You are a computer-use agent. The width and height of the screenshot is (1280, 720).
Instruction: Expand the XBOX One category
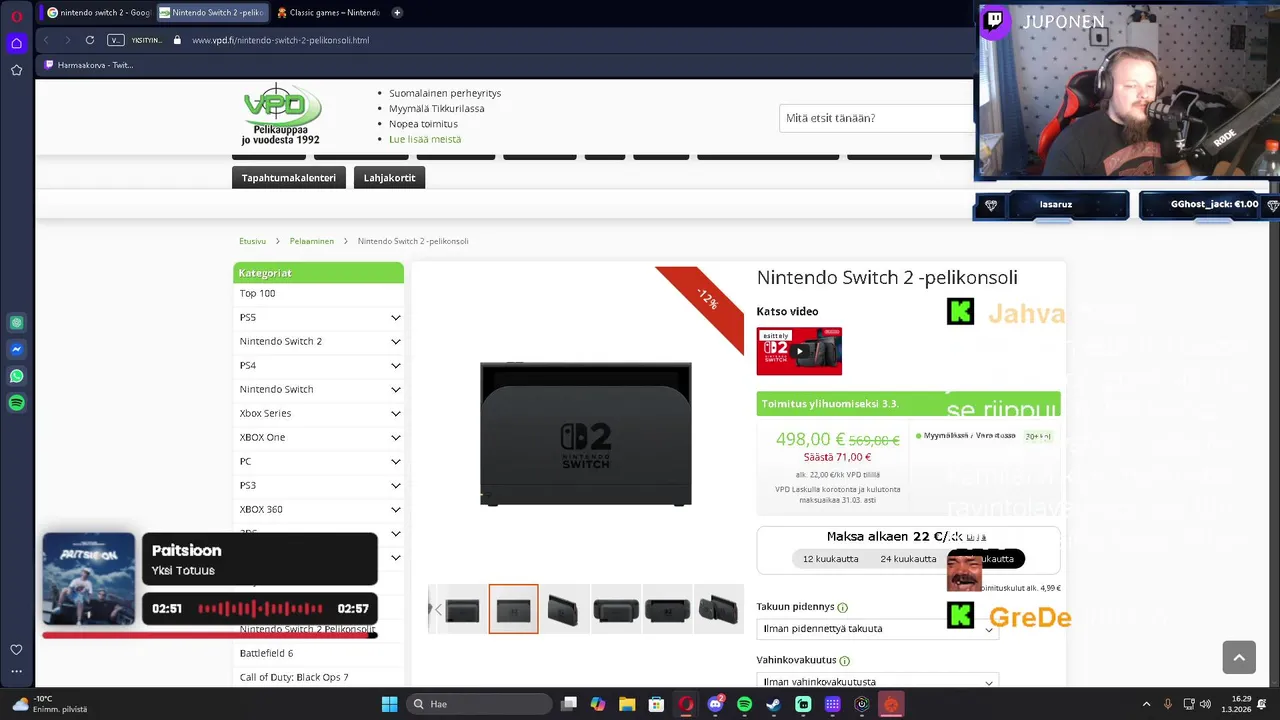(396, 437)
